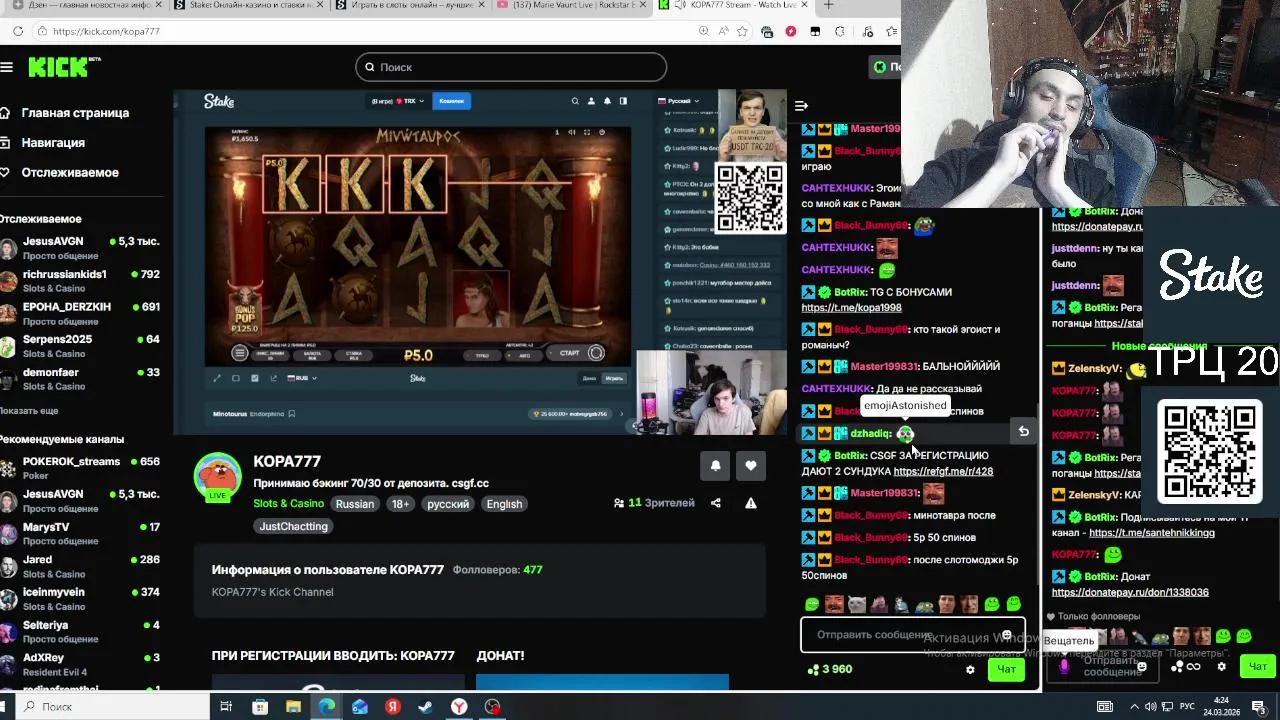The width and height of the screenshot is (1280, 720).
Task: Select the 18+ tag
Action: tap(401, 504)
